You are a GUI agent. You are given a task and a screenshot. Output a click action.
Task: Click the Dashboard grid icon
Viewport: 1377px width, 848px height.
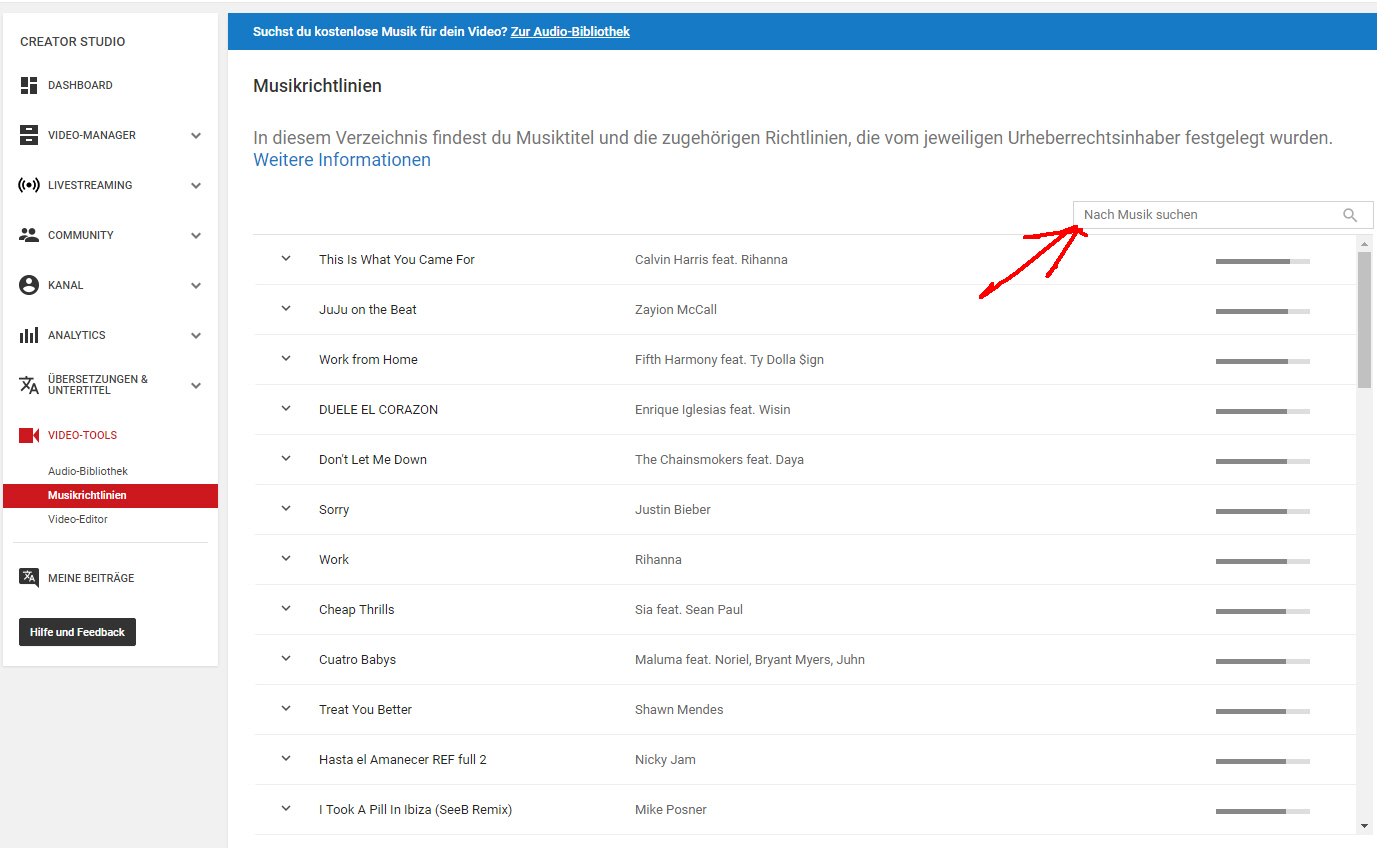(x=29, y=86)
